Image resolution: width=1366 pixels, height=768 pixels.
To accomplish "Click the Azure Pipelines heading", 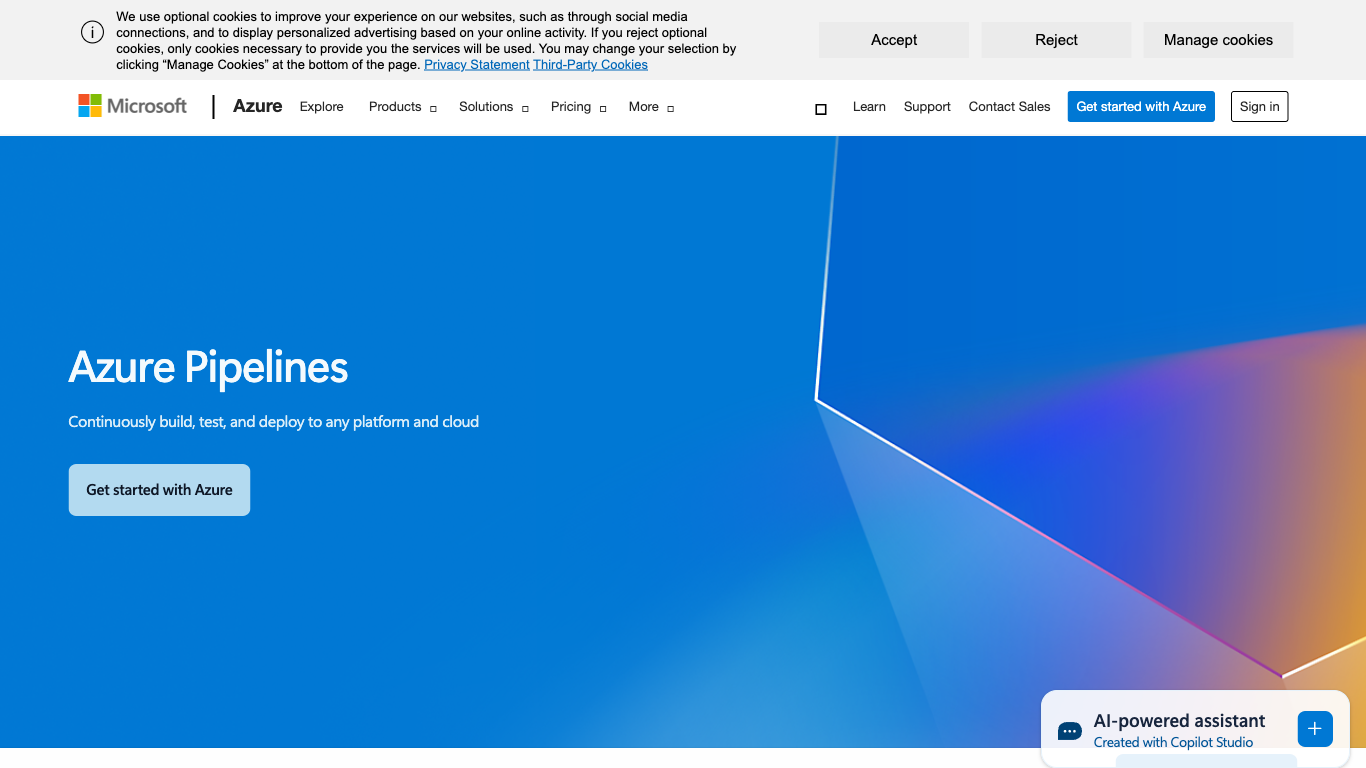I will [208, 367].
